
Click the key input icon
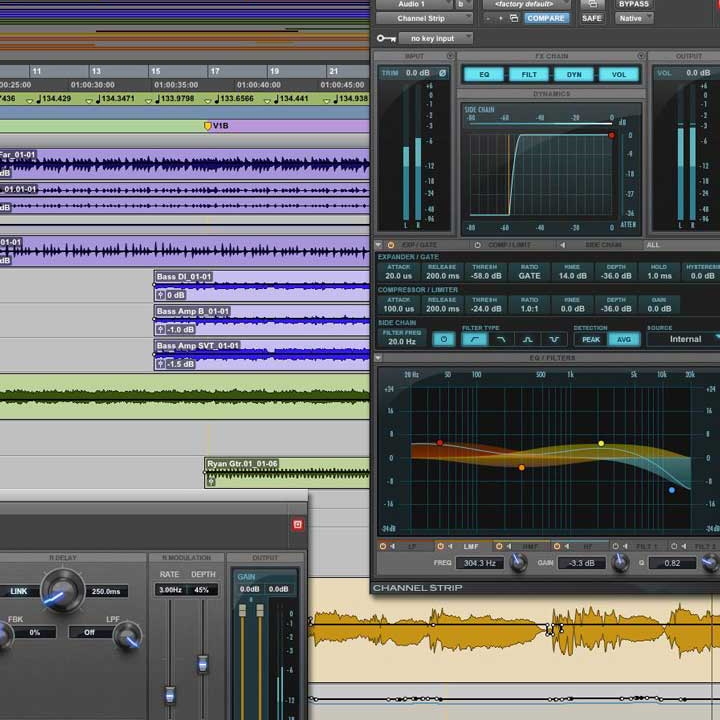[386, 39]
